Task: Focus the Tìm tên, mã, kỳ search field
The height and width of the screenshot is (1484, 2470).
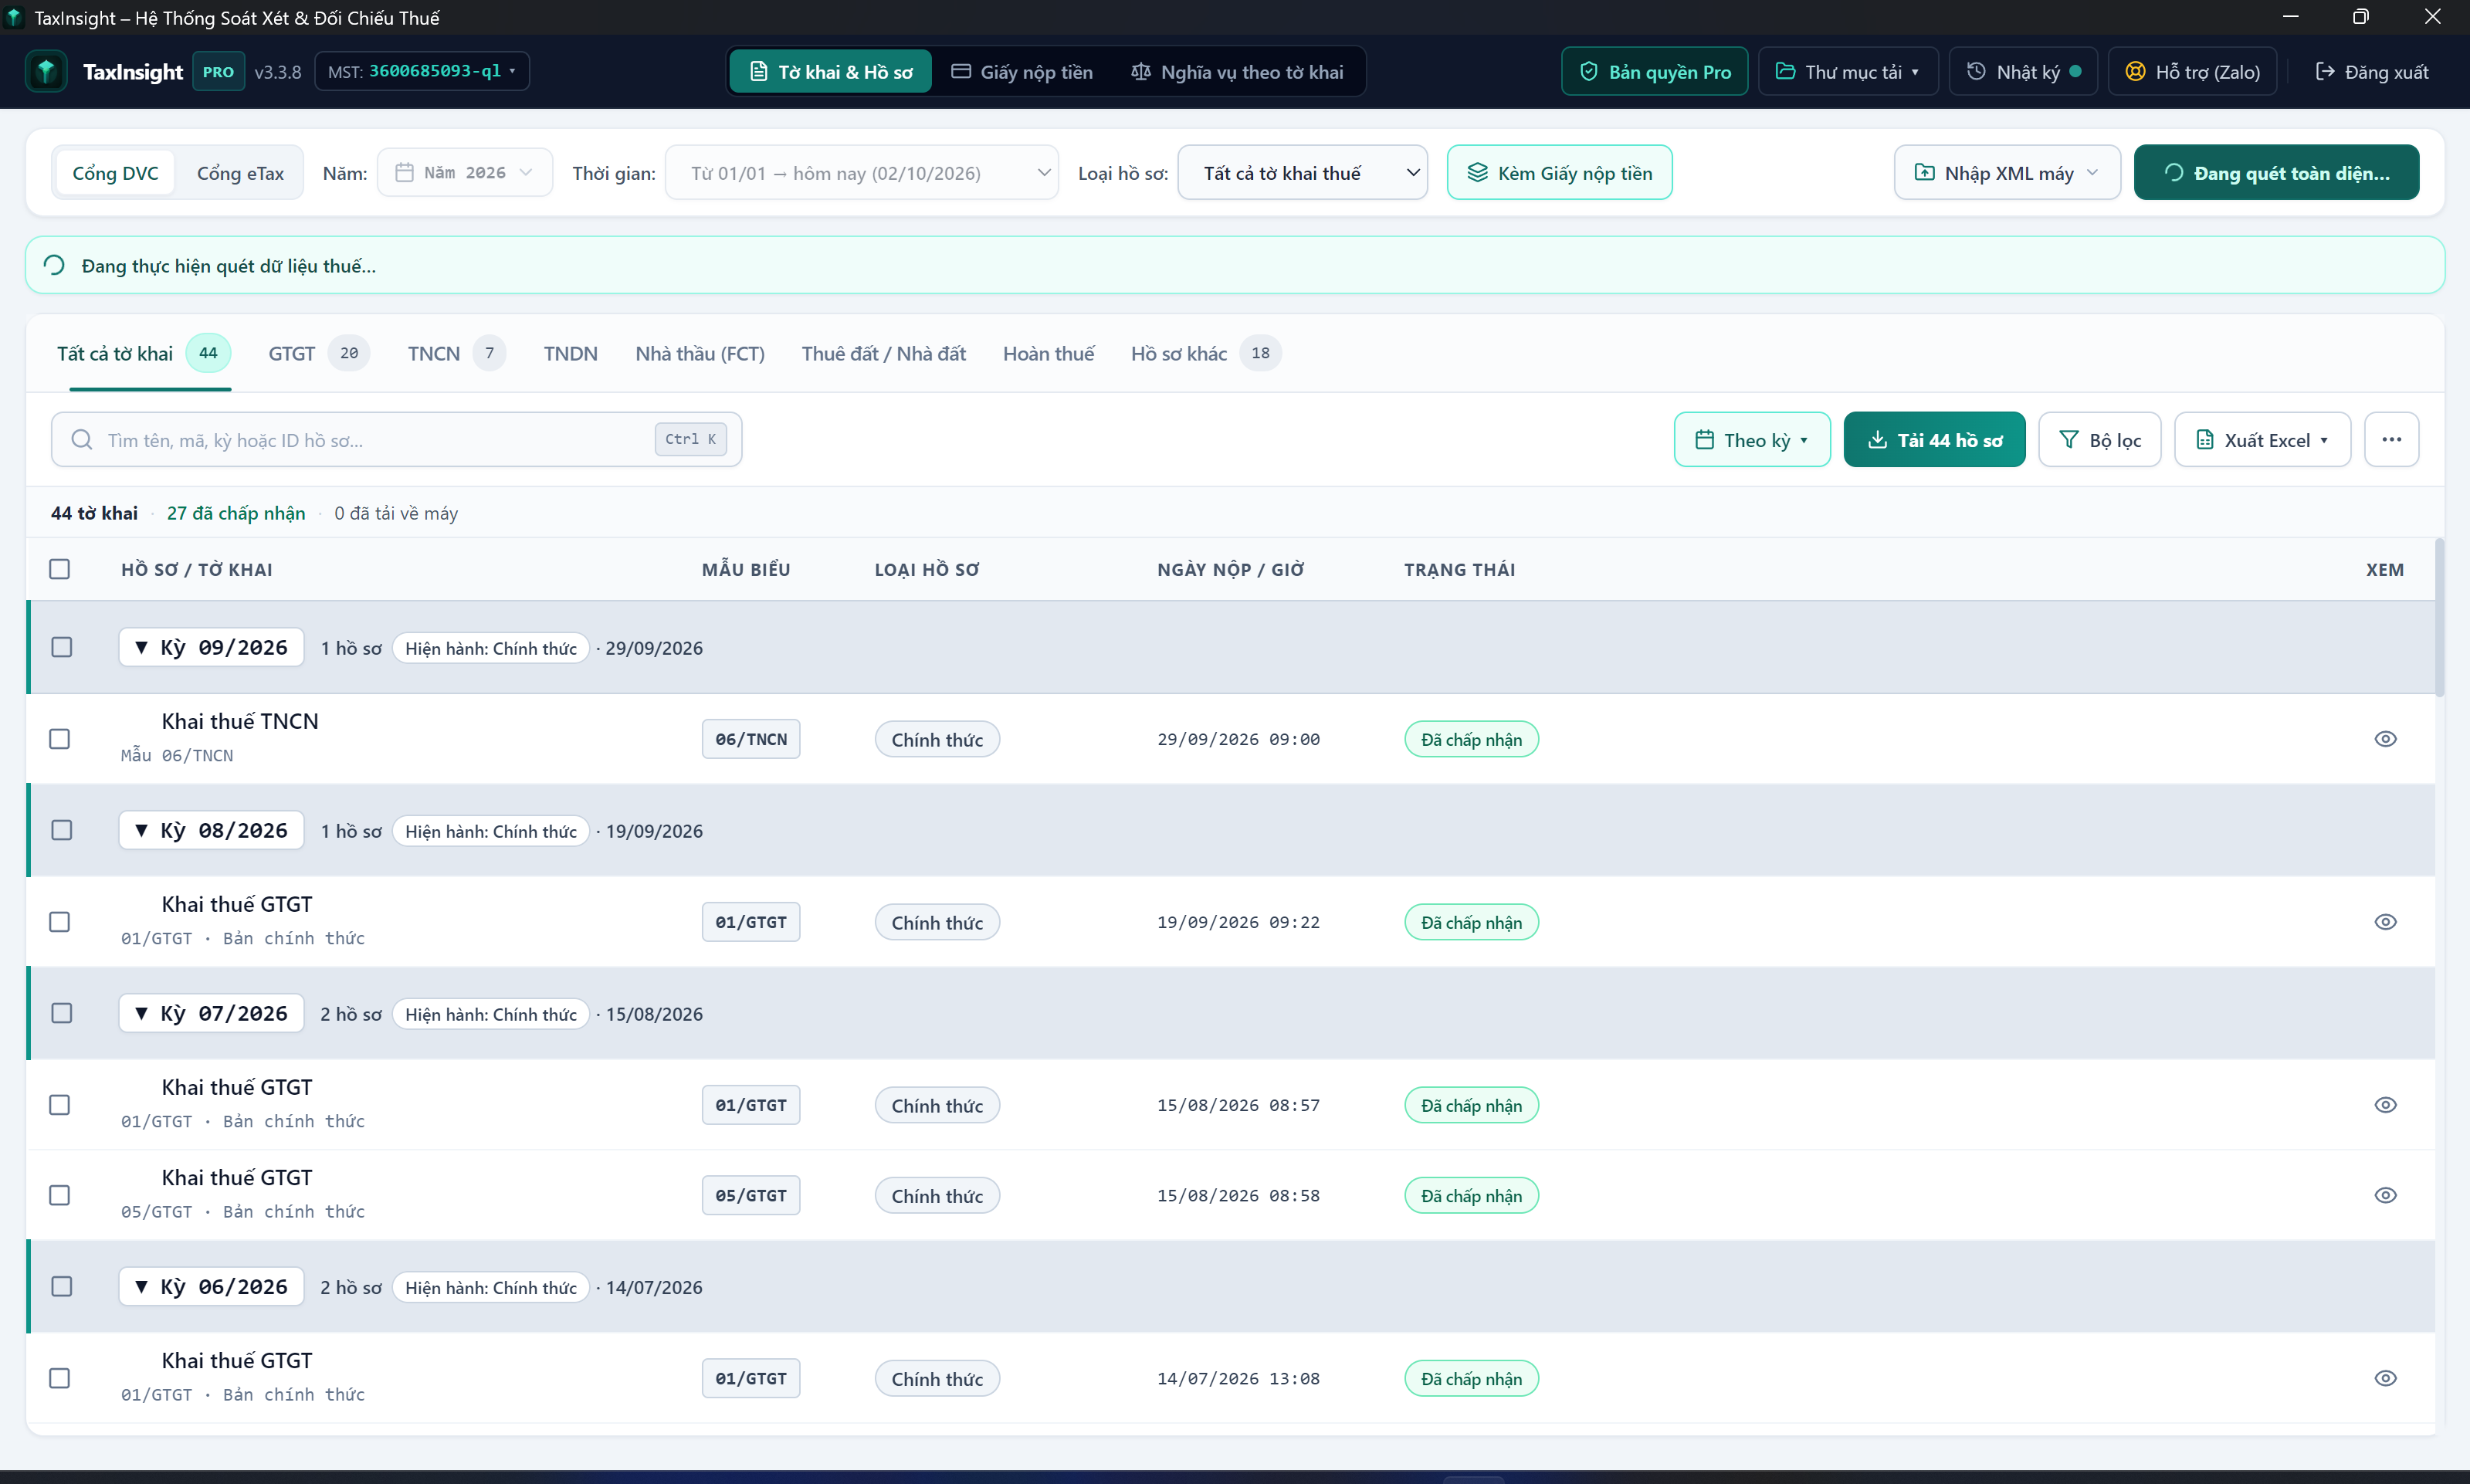Action: pyautogui.click(x=396, y=440)
